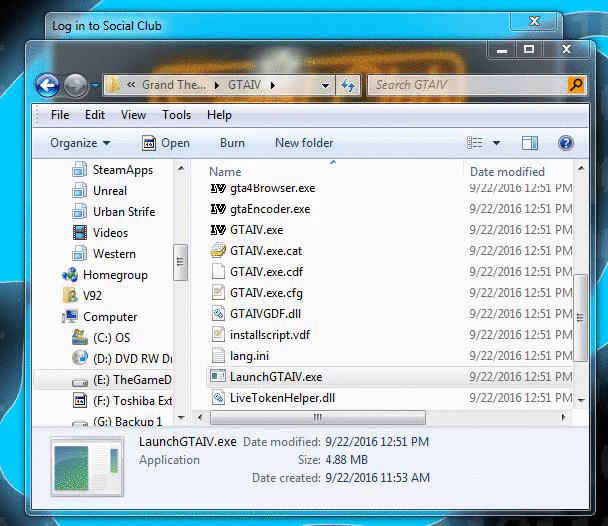Click the Refresh button in address bar
Viewport: 608px width, 526px height.
348,85
